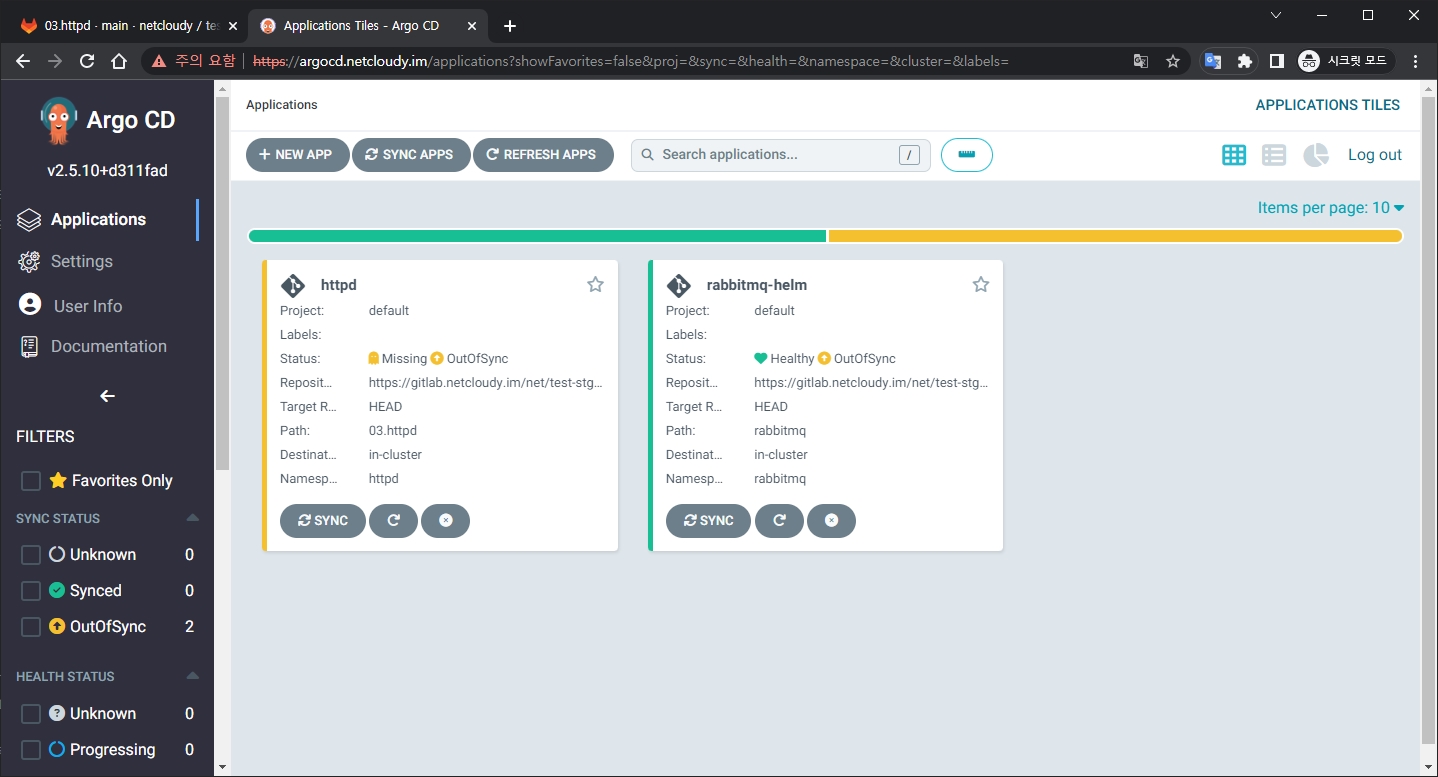Click the REFRESH APPS button

pyautogui.click(x=543, y=155)
